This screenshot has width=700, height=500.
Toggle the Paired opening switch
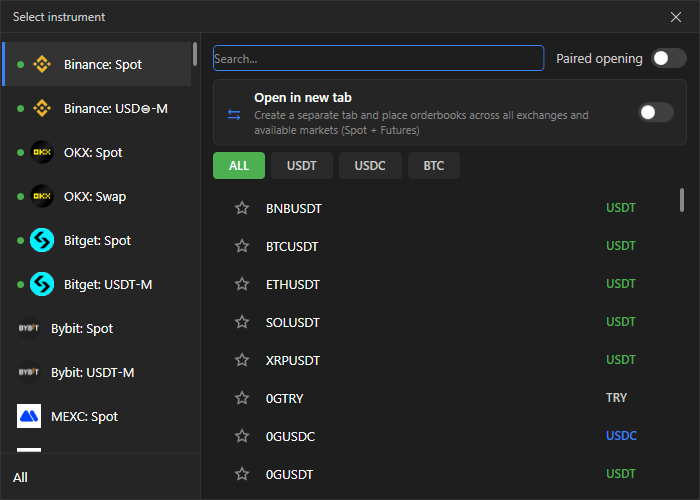click(x=668, y=58)
